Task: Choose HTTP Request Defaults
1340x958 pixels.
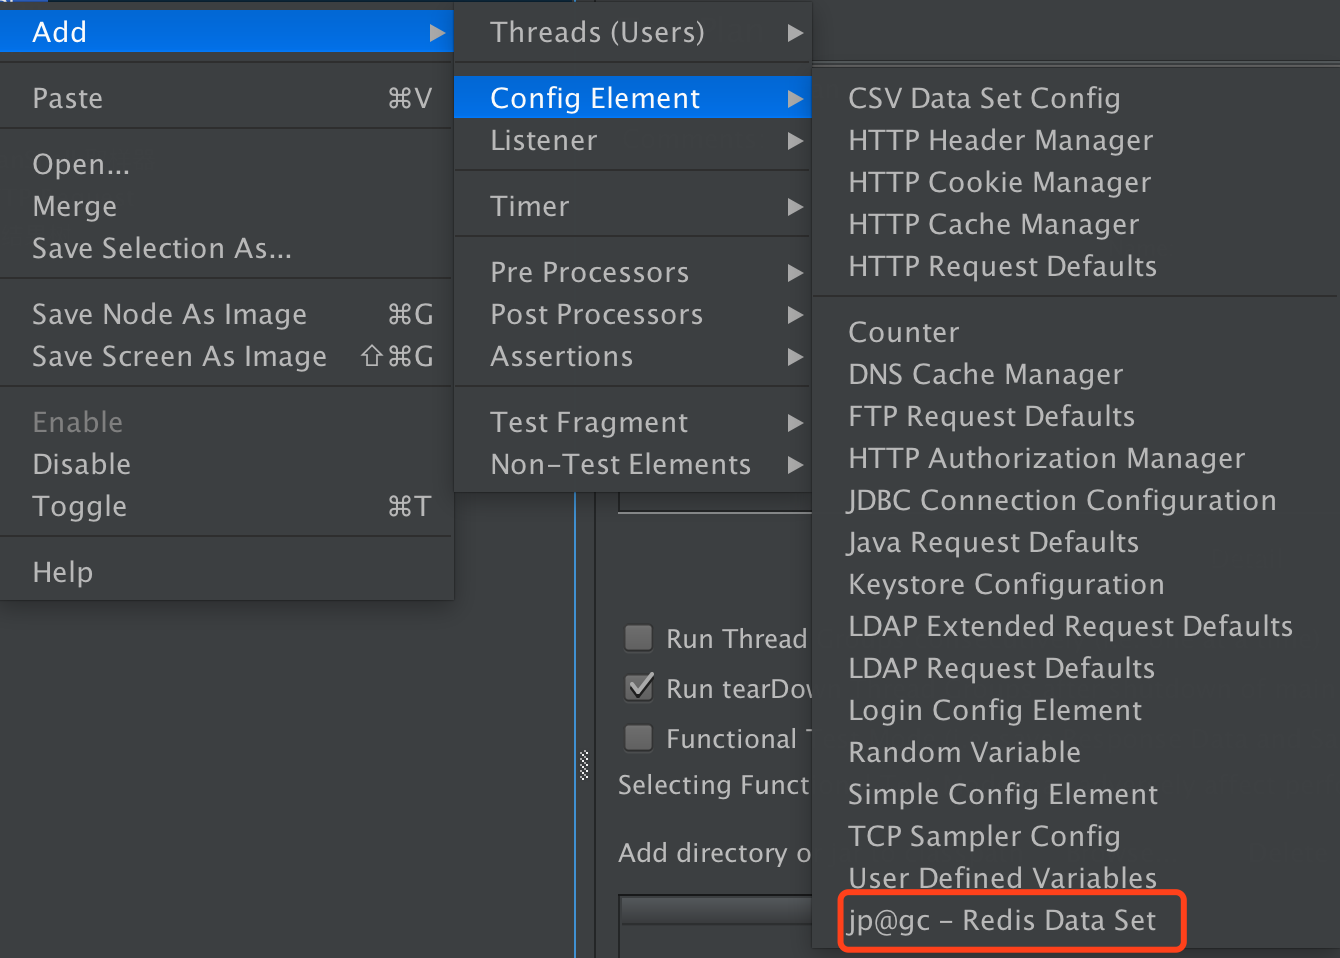Action: pos(1002,266)
